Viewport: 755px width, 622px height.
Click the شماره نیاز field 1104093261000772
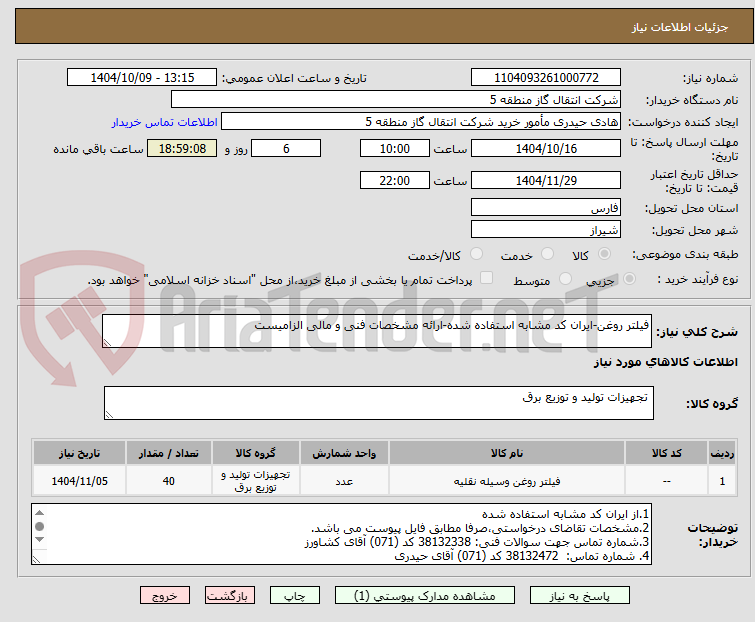point(546,78)
